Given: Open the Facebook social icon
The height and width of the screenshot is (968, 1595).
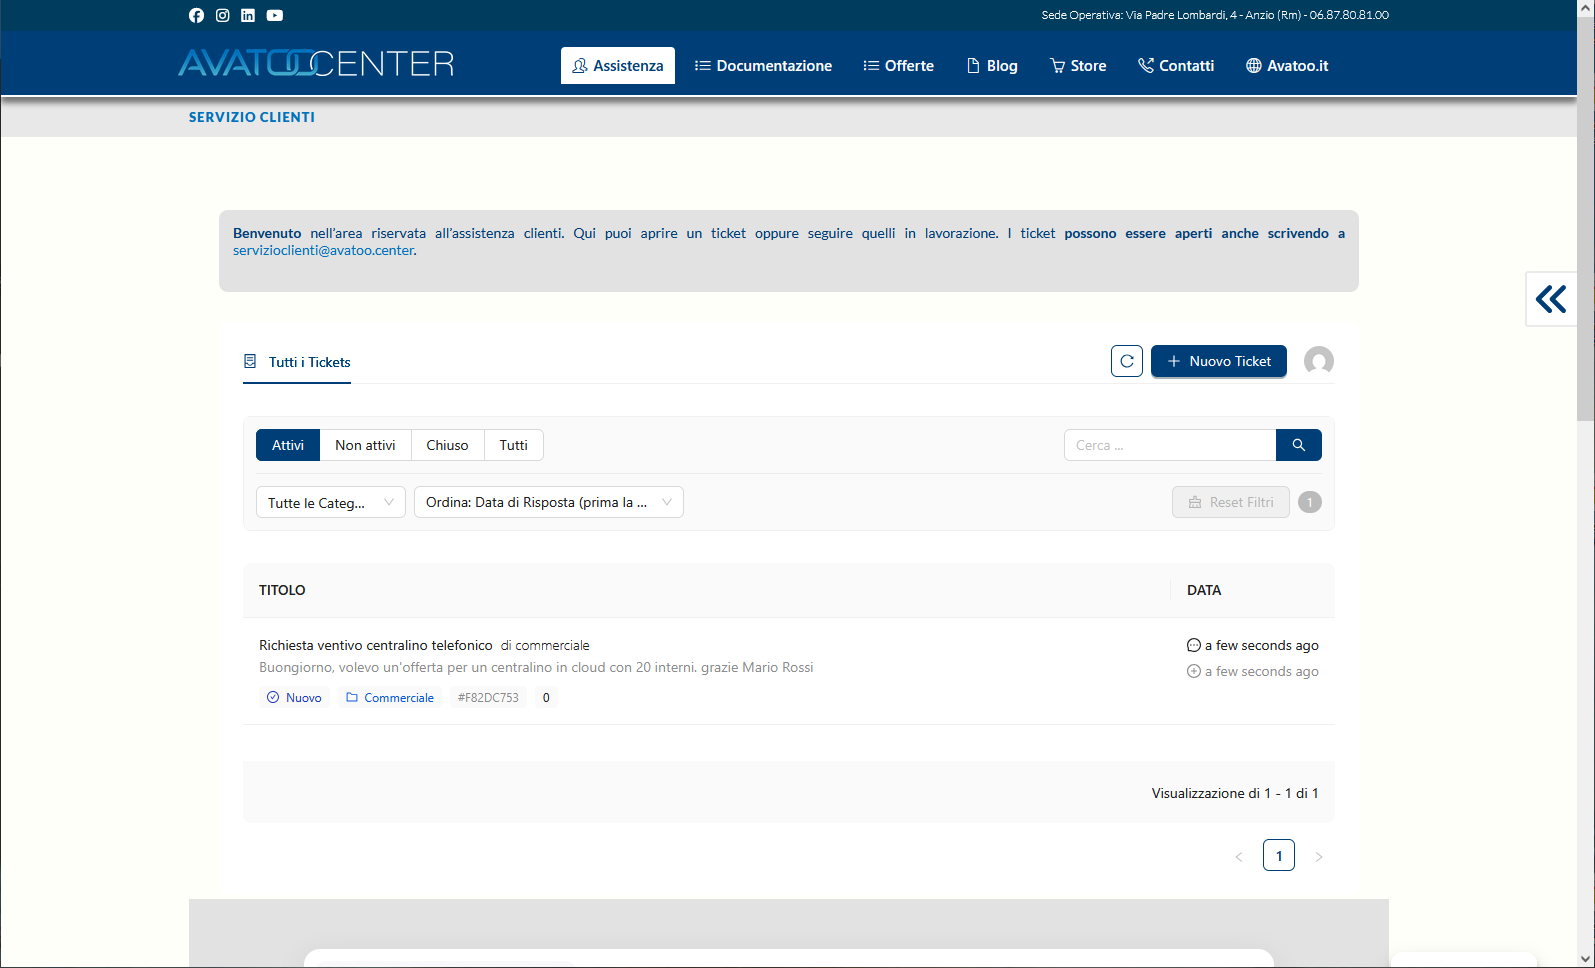Looking at the screenshot, I should click(196, 15).
